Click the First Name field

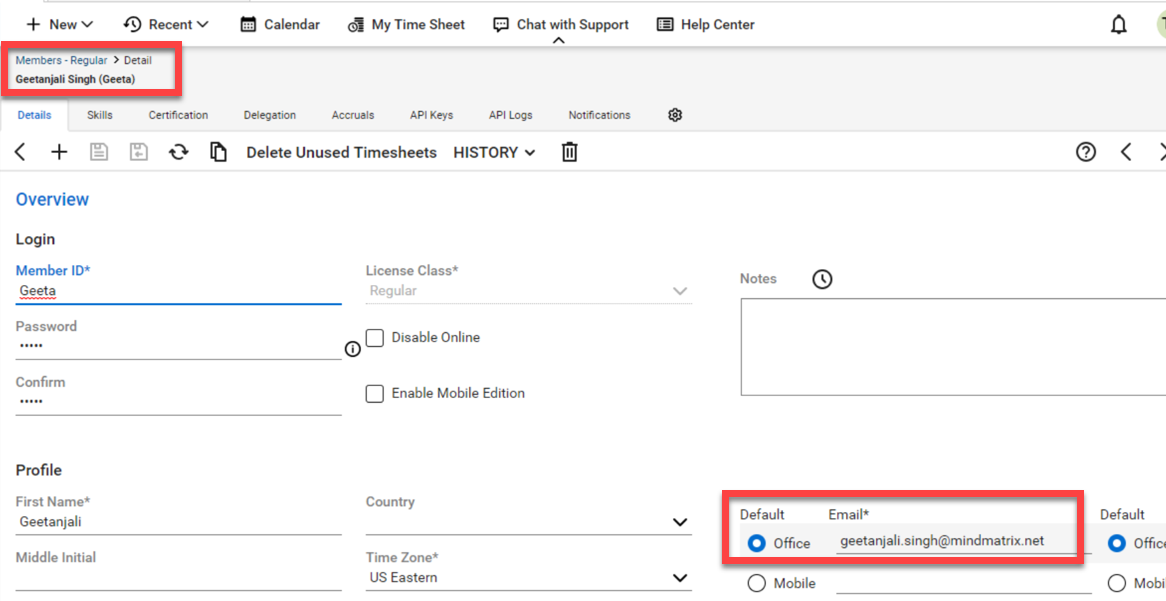coord(178,522)
